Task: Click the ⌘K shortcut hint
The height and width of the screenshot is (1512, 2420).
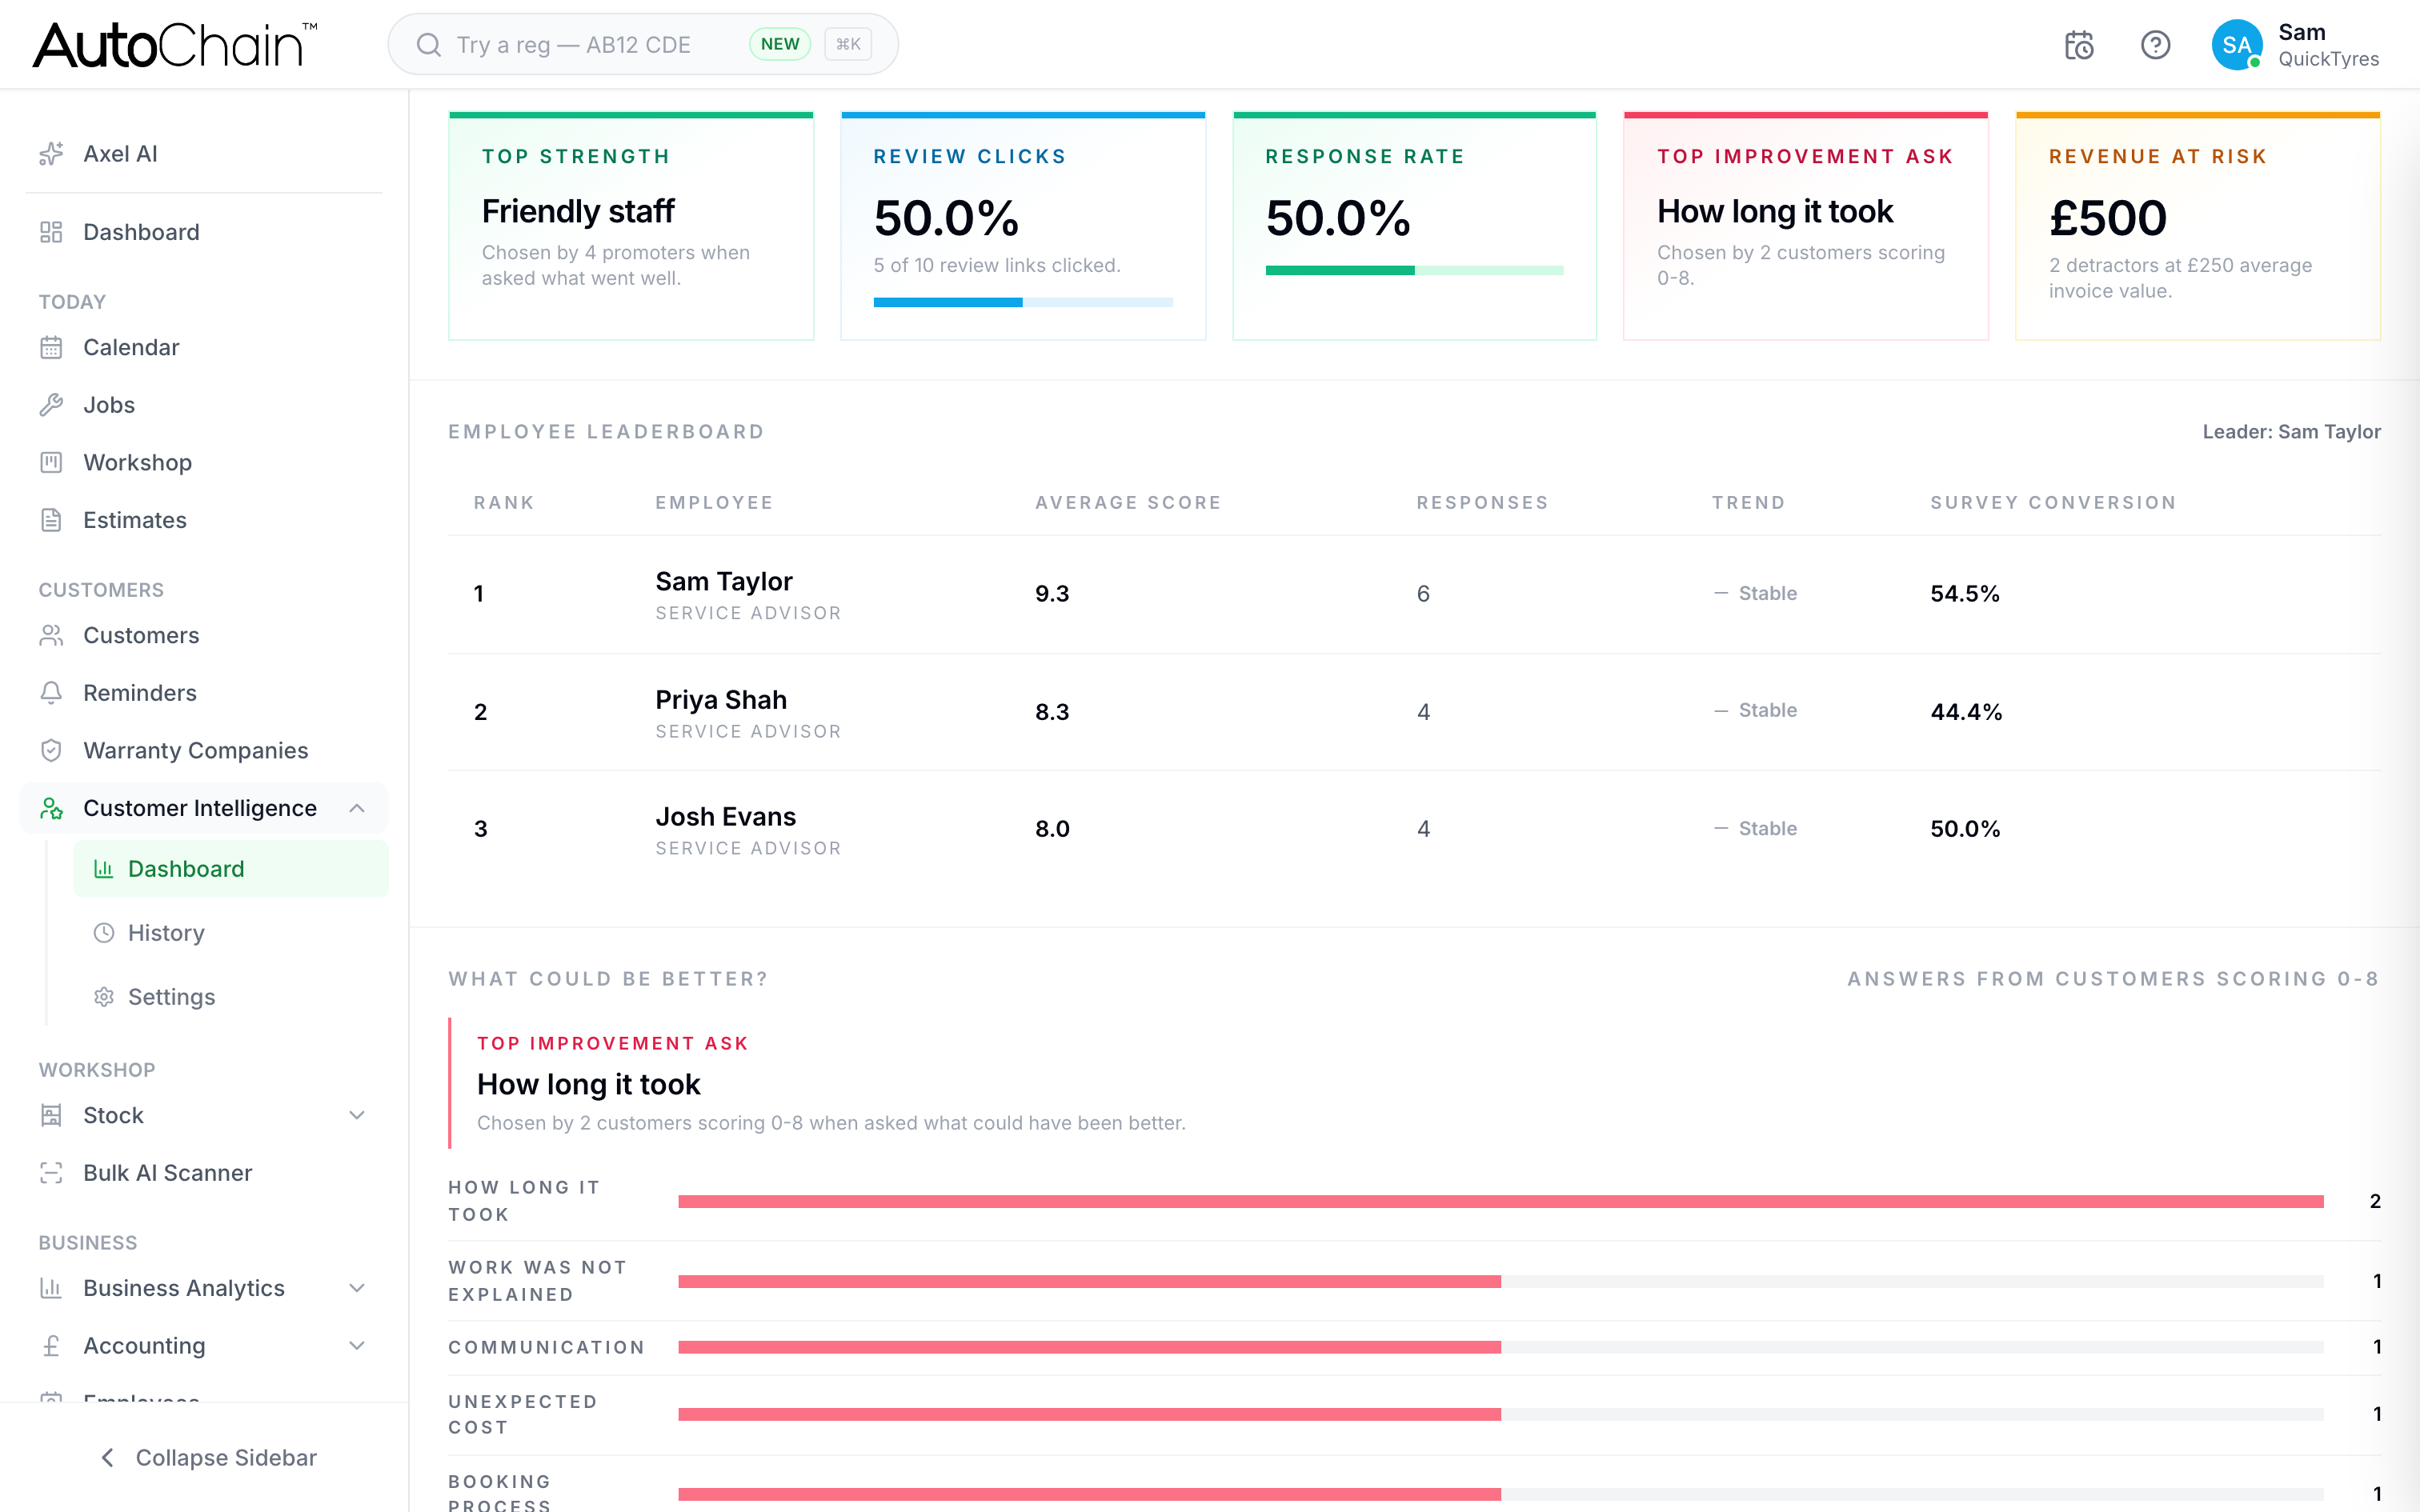Action: 848,44
